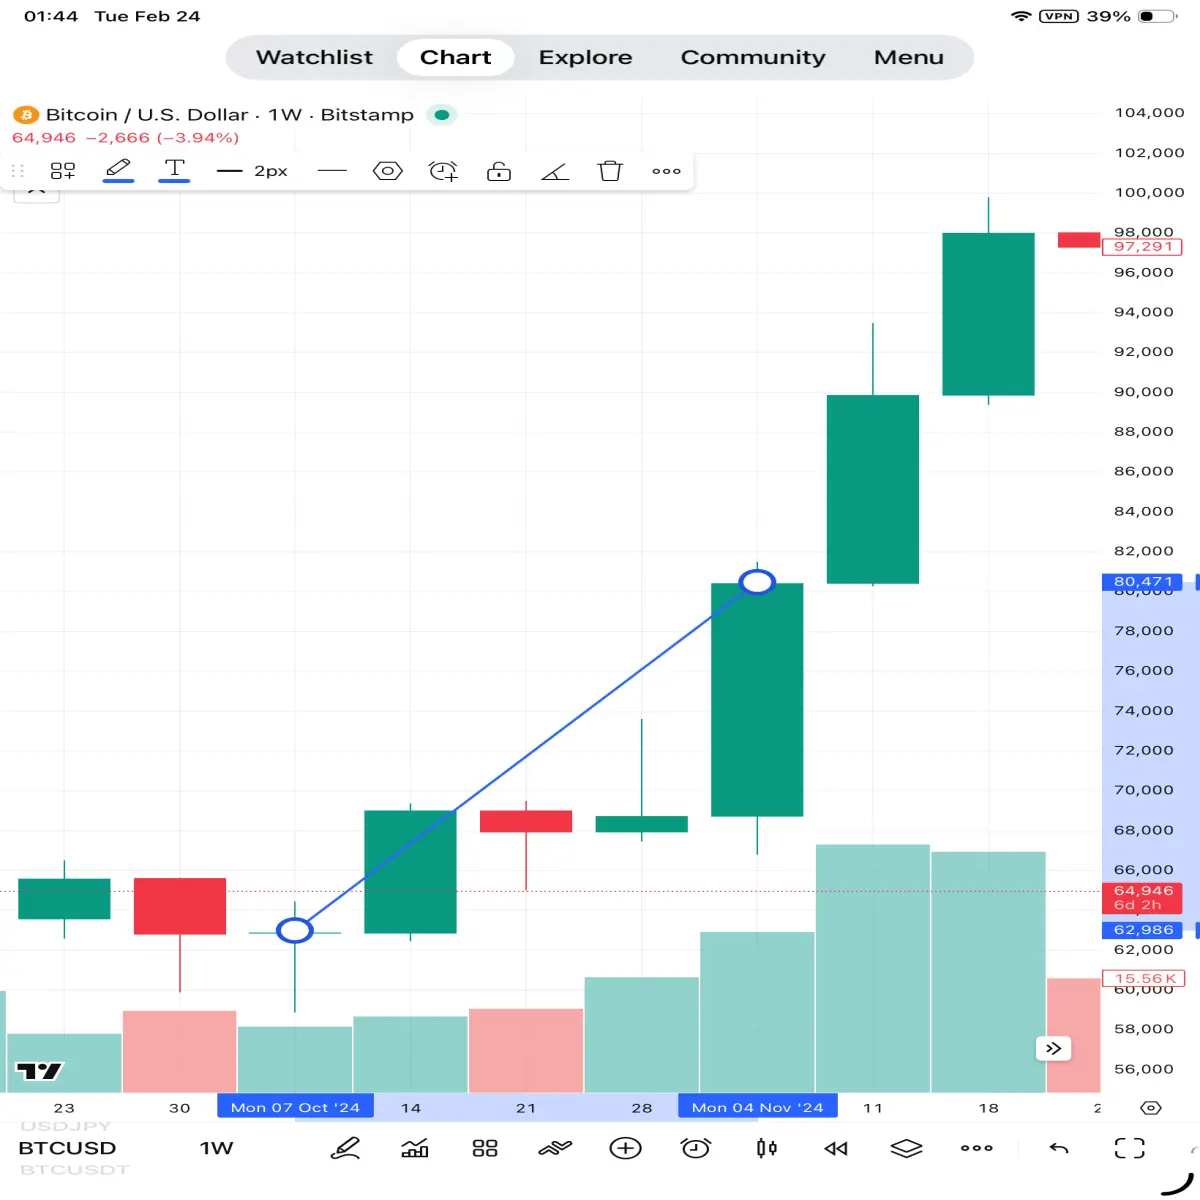Viewport: 1200px width, 1200px height.
Task: Change line color with the pencil icon
Action: (118, 170)
